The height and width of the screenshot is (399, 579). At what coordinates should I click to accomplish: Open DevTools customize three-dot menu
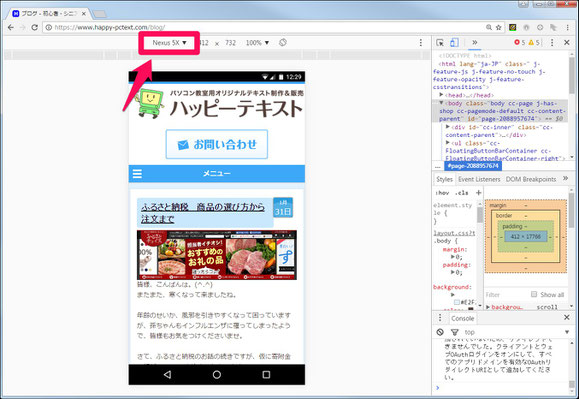552,43
